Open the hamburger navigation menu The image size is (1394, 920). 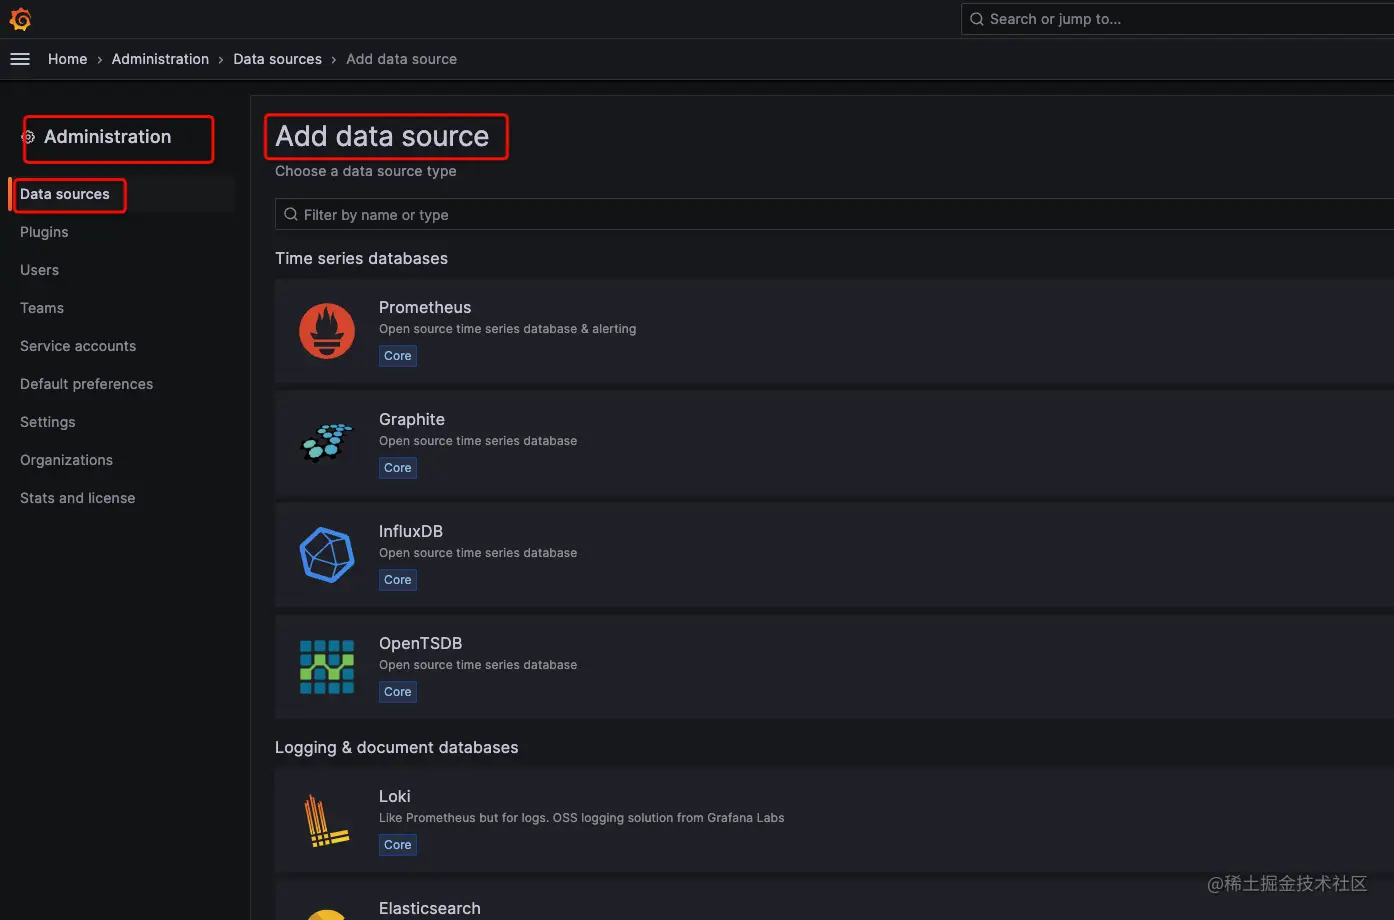[x=20, y=59]
